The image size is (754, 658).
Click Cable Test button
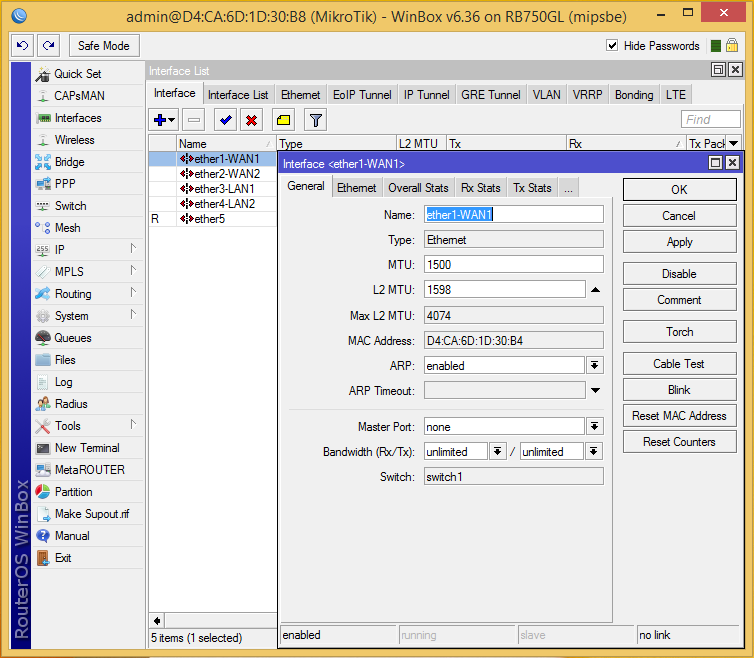coord(679,364)
